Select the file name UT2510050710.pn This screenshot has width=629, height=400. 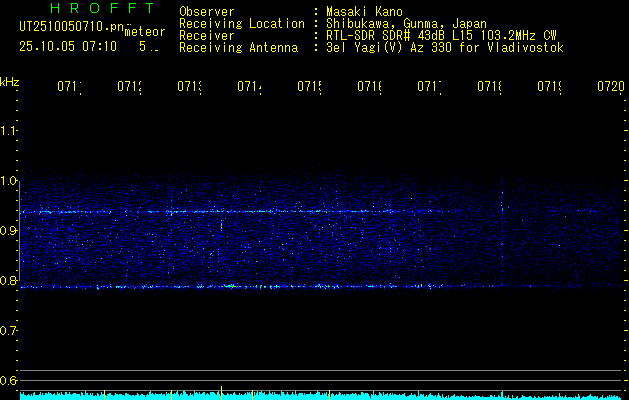point(71,27)
